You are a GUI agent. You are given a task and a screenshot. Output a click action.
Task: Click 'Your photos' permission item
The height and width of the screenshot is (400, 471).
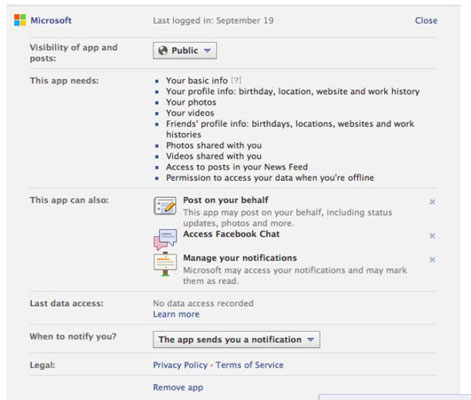(191, 102)
